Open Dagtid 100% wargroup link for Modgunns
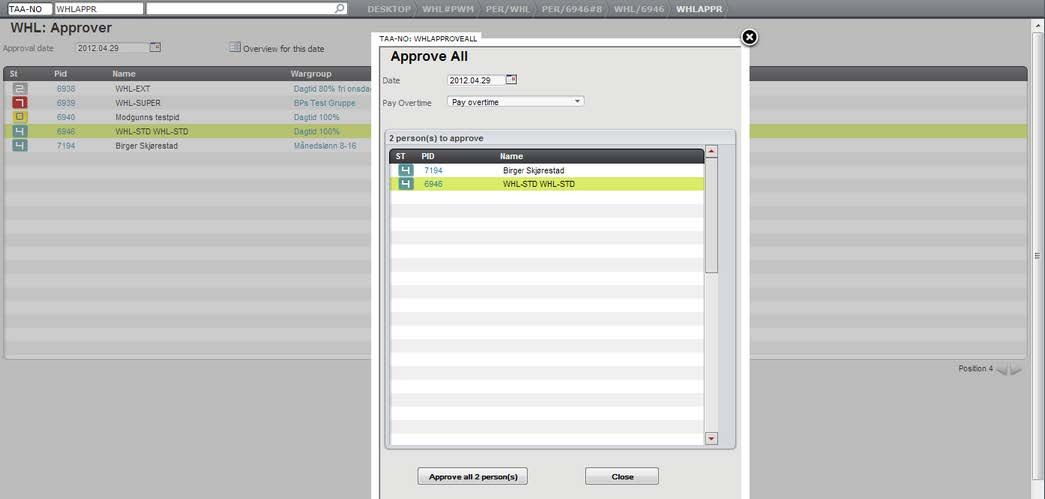This screenshot has height=499, width=1045. coord(316,117)
